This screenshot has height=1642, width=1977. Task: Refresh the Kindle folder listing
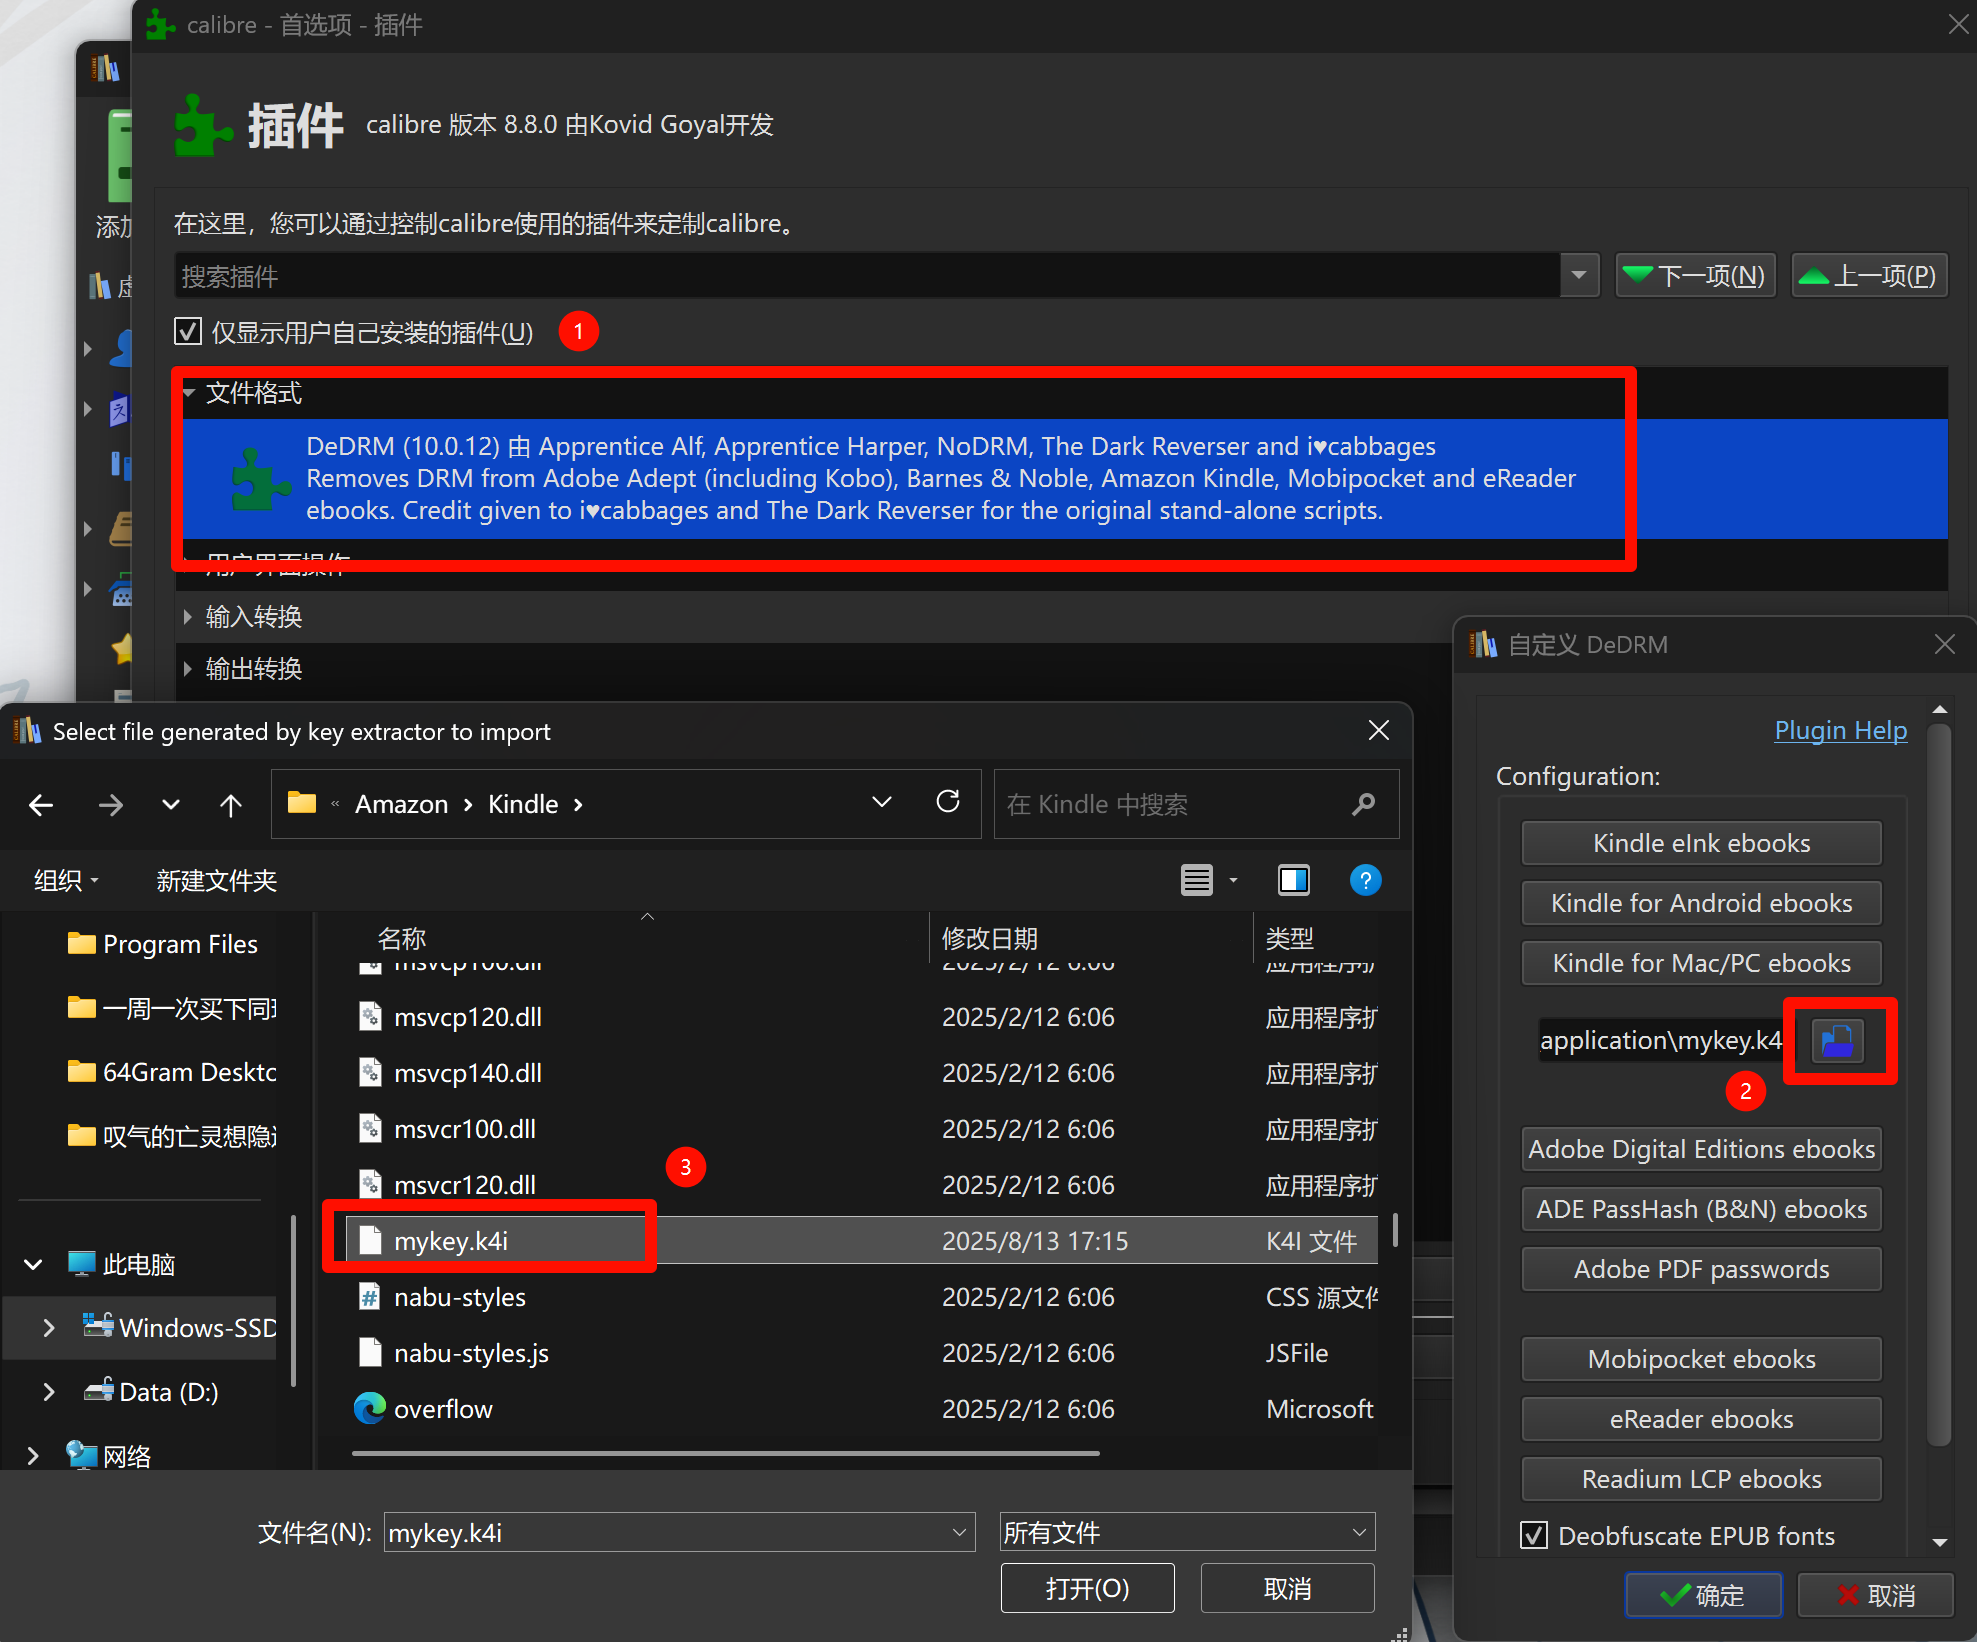[x=948, y=801]
